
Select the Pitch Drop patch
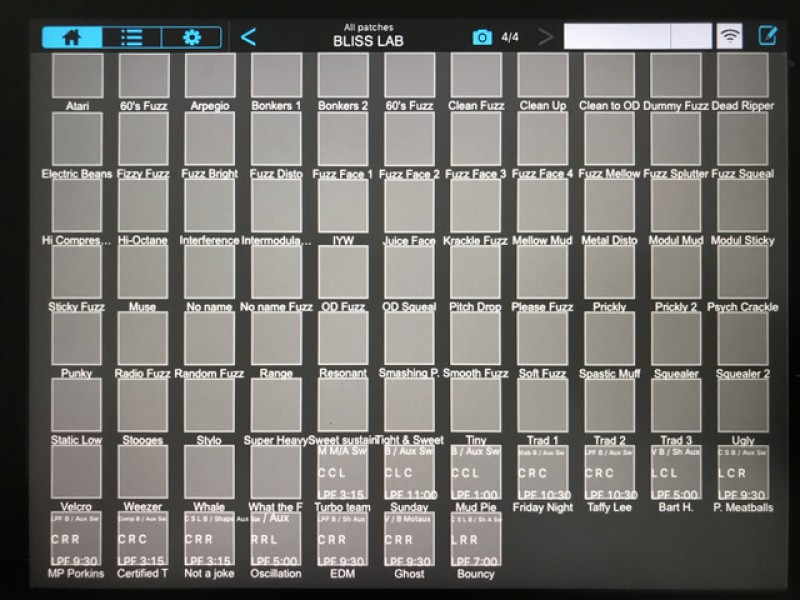pyautogui.click(x=476, y=272)
